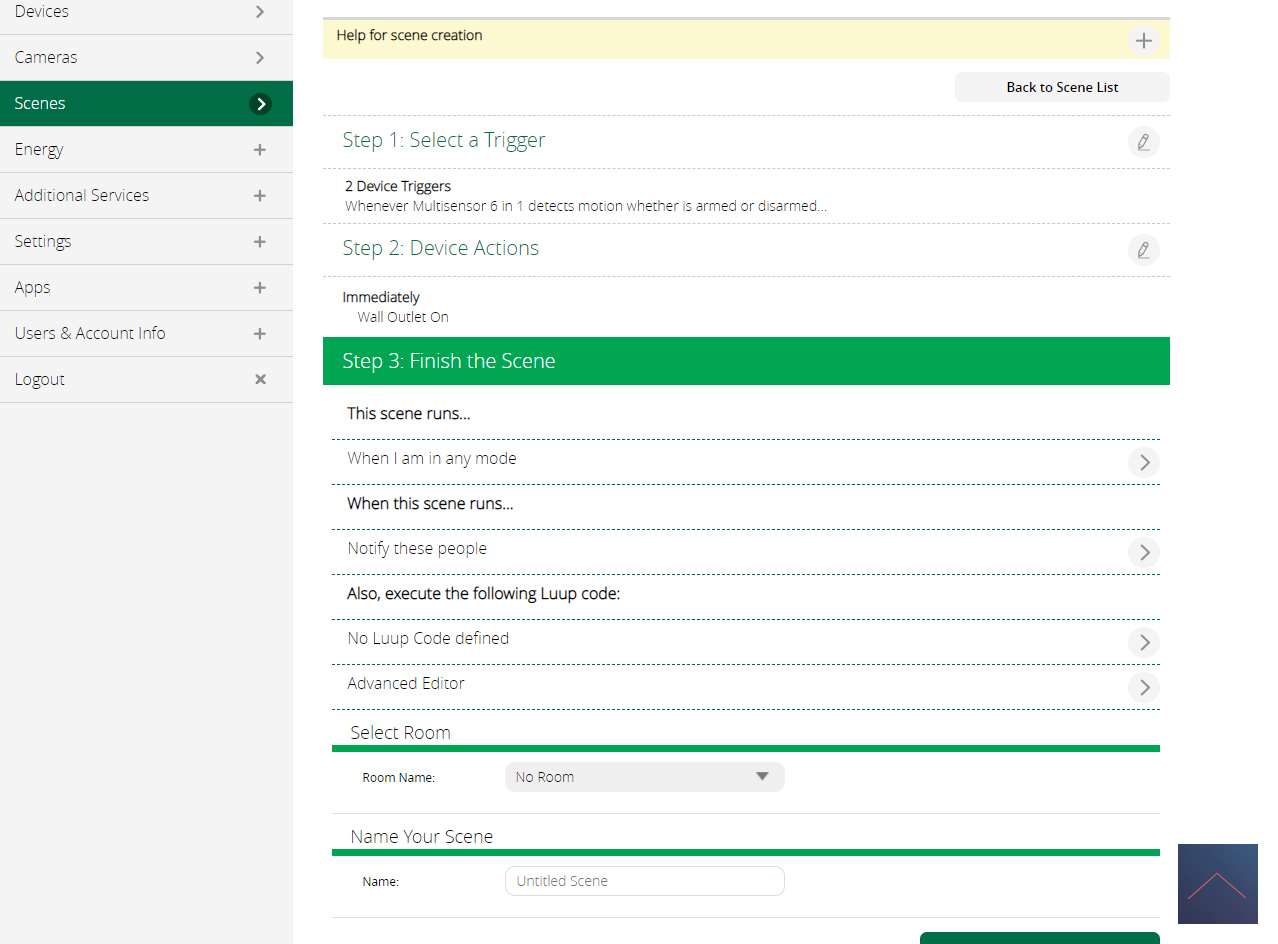Expand the Help for scene creation panel
Viewport: 1278px width, 944px height.
pos(1143,41)
